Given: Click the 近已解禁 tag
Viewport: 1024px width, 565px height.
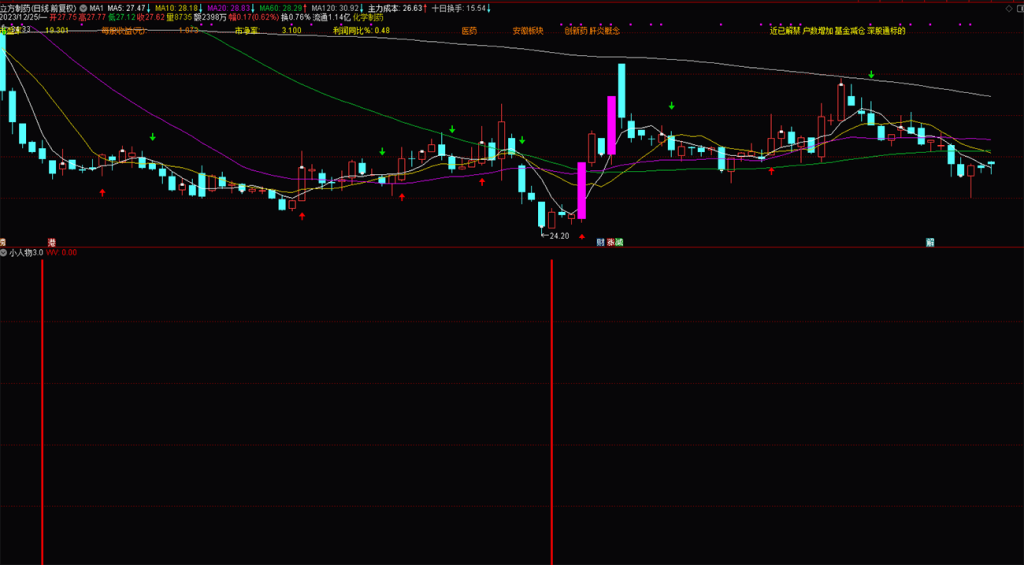Looking at the screenshot, I should coord(785,31).
